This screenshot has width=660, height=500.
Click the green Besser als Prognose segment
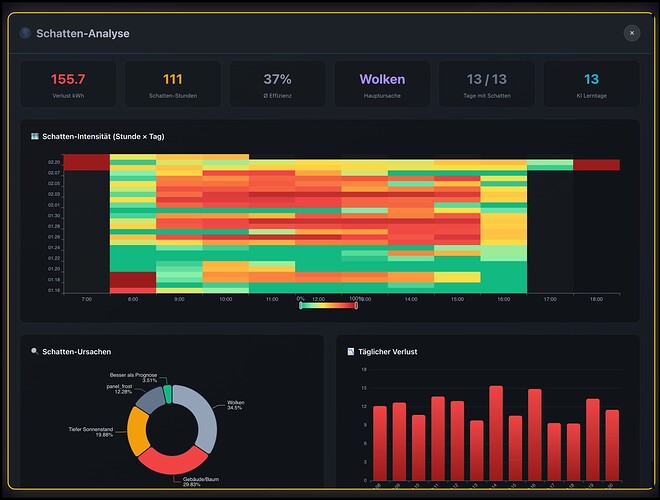[168, 394]
